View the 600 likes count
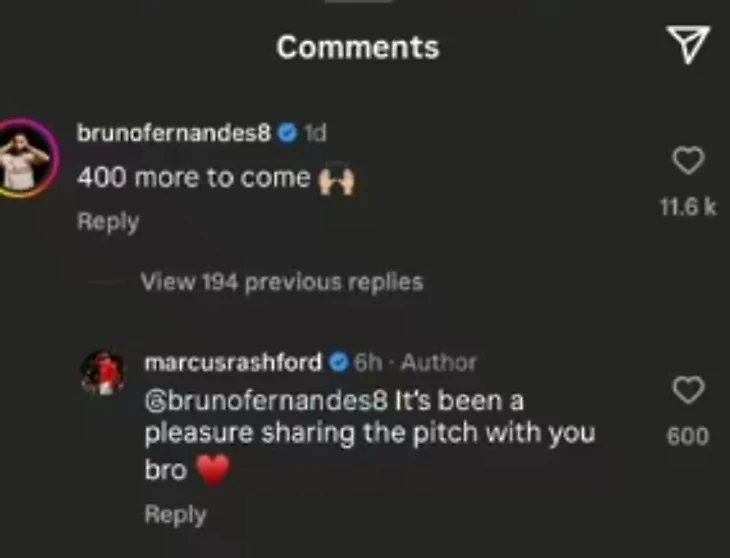The height and width of the screenshot is (558, 730). 688,436
